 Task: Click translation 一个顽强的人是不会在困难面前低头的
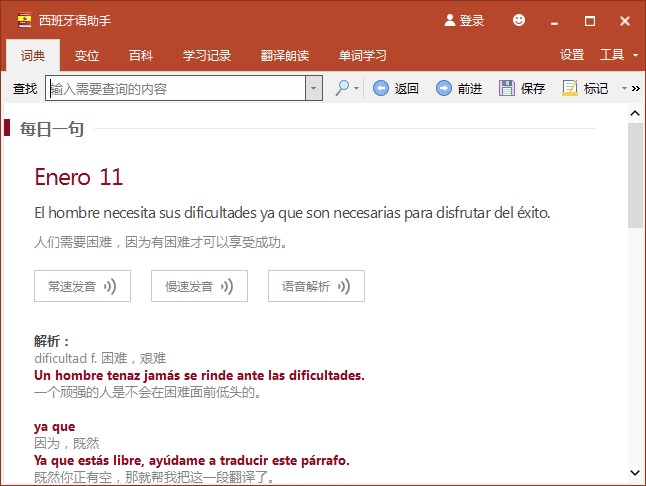148,392
